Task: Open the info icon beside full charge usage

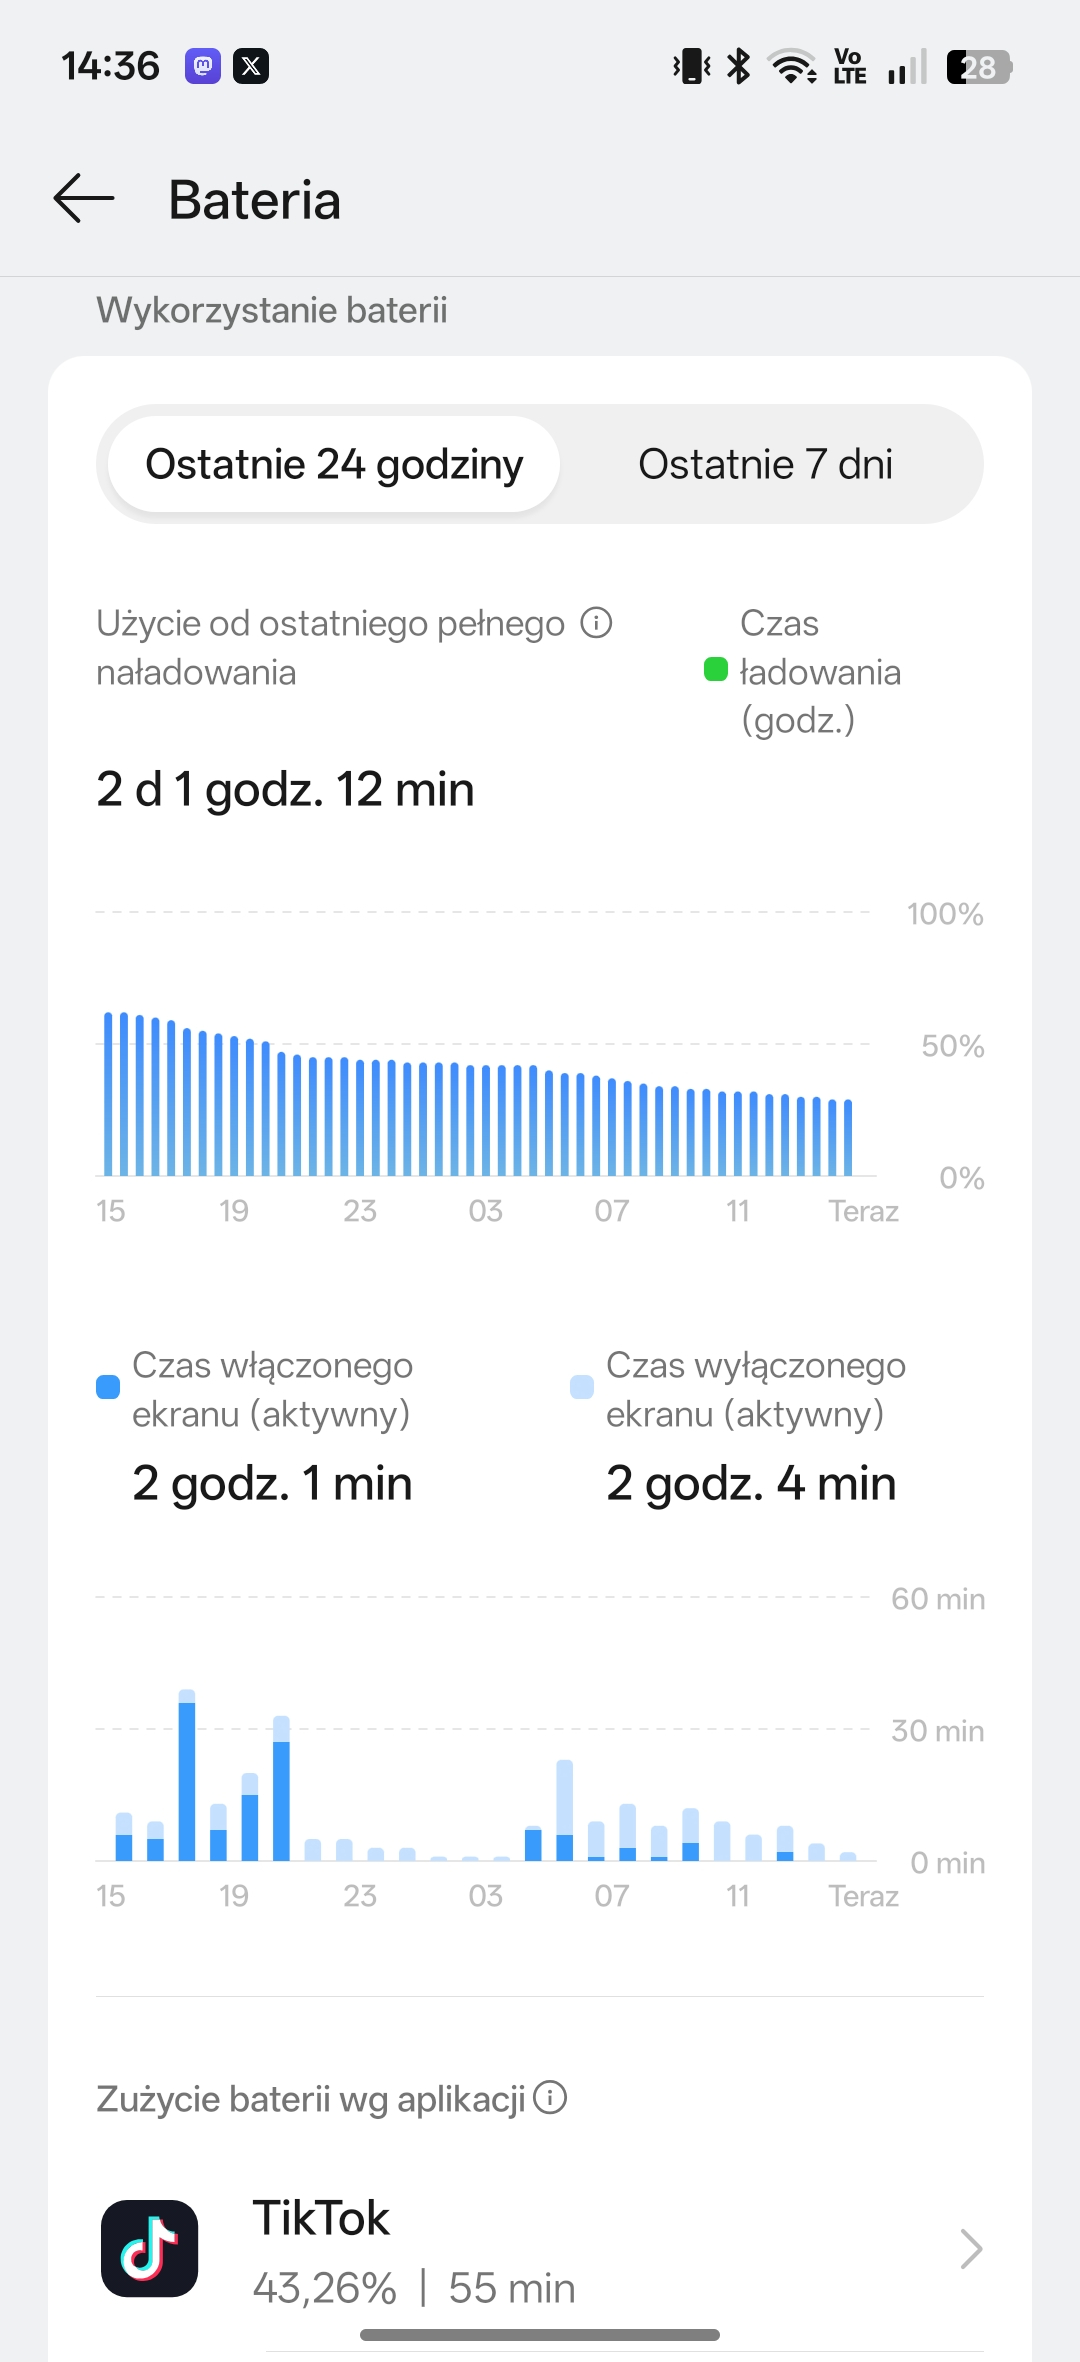Action: pyautogui.click(x=597, y=623)
